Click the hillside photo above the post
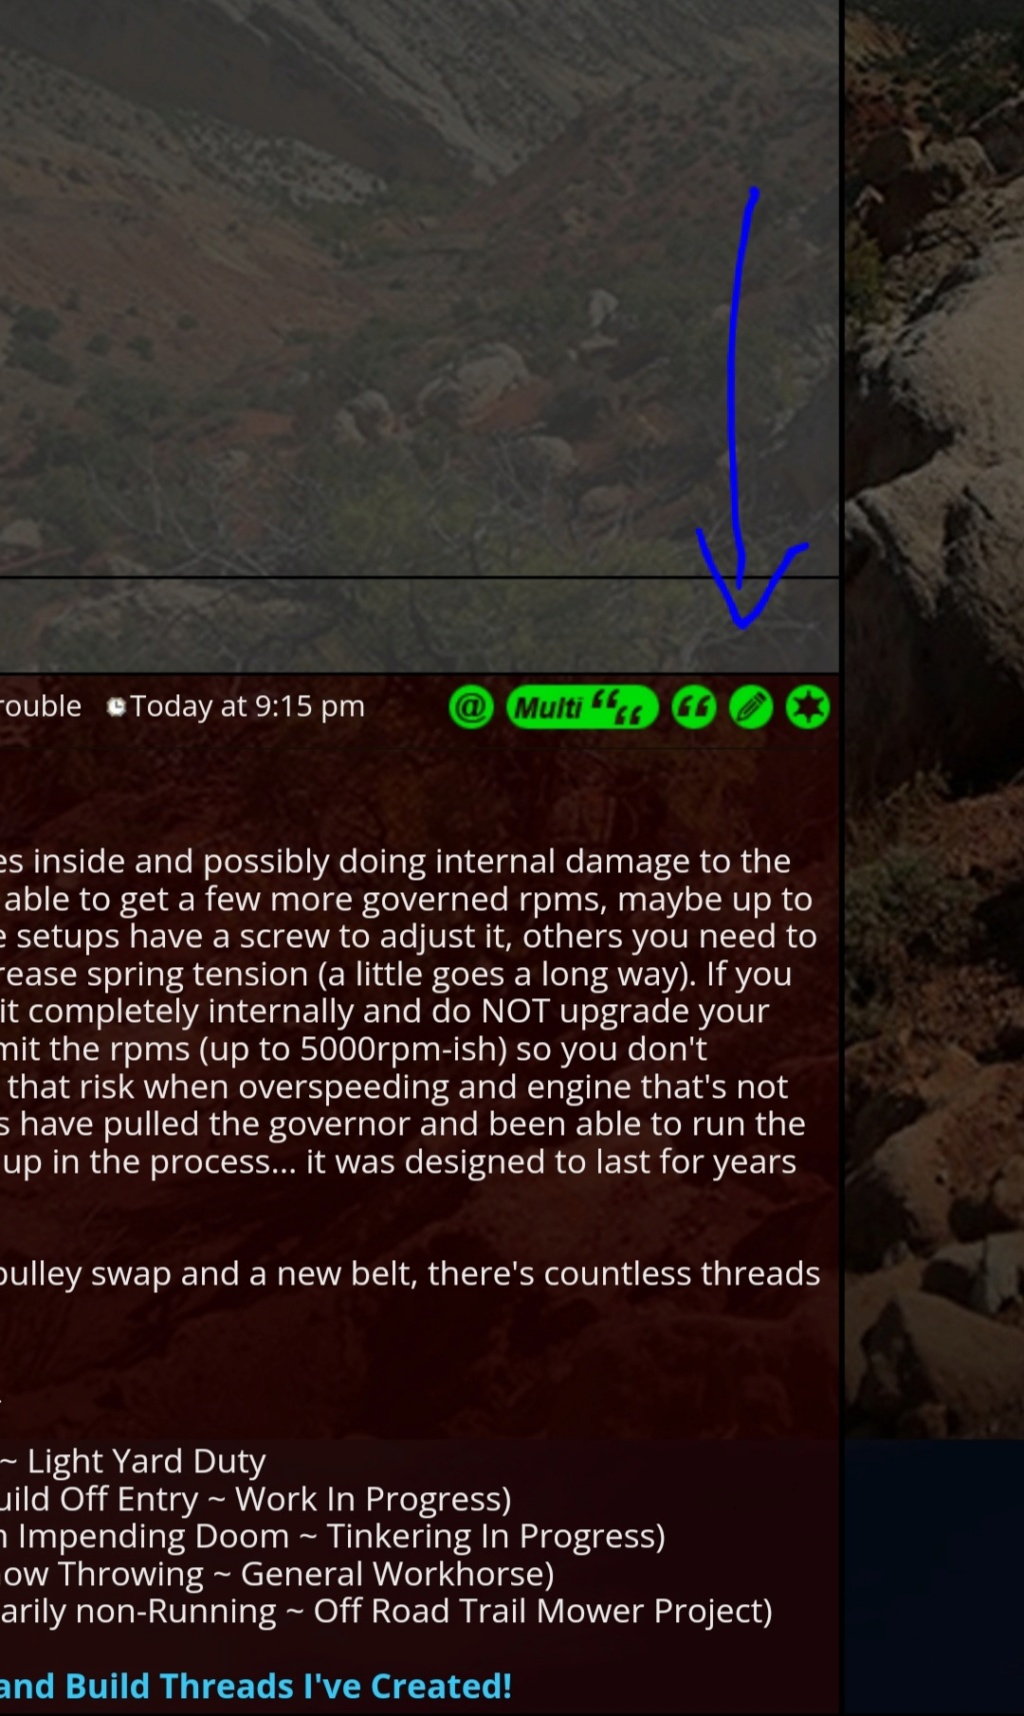This screenshot has width=1024, height=1716. (419, 288)
